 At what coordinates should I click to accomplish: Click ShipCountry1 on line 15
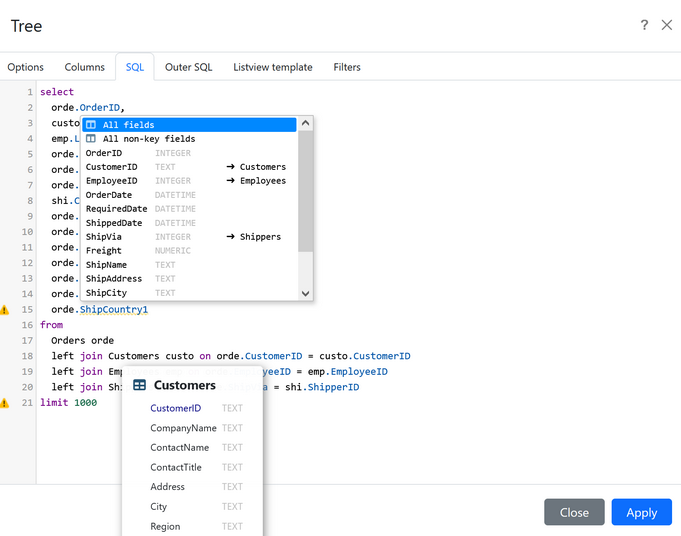114,310
